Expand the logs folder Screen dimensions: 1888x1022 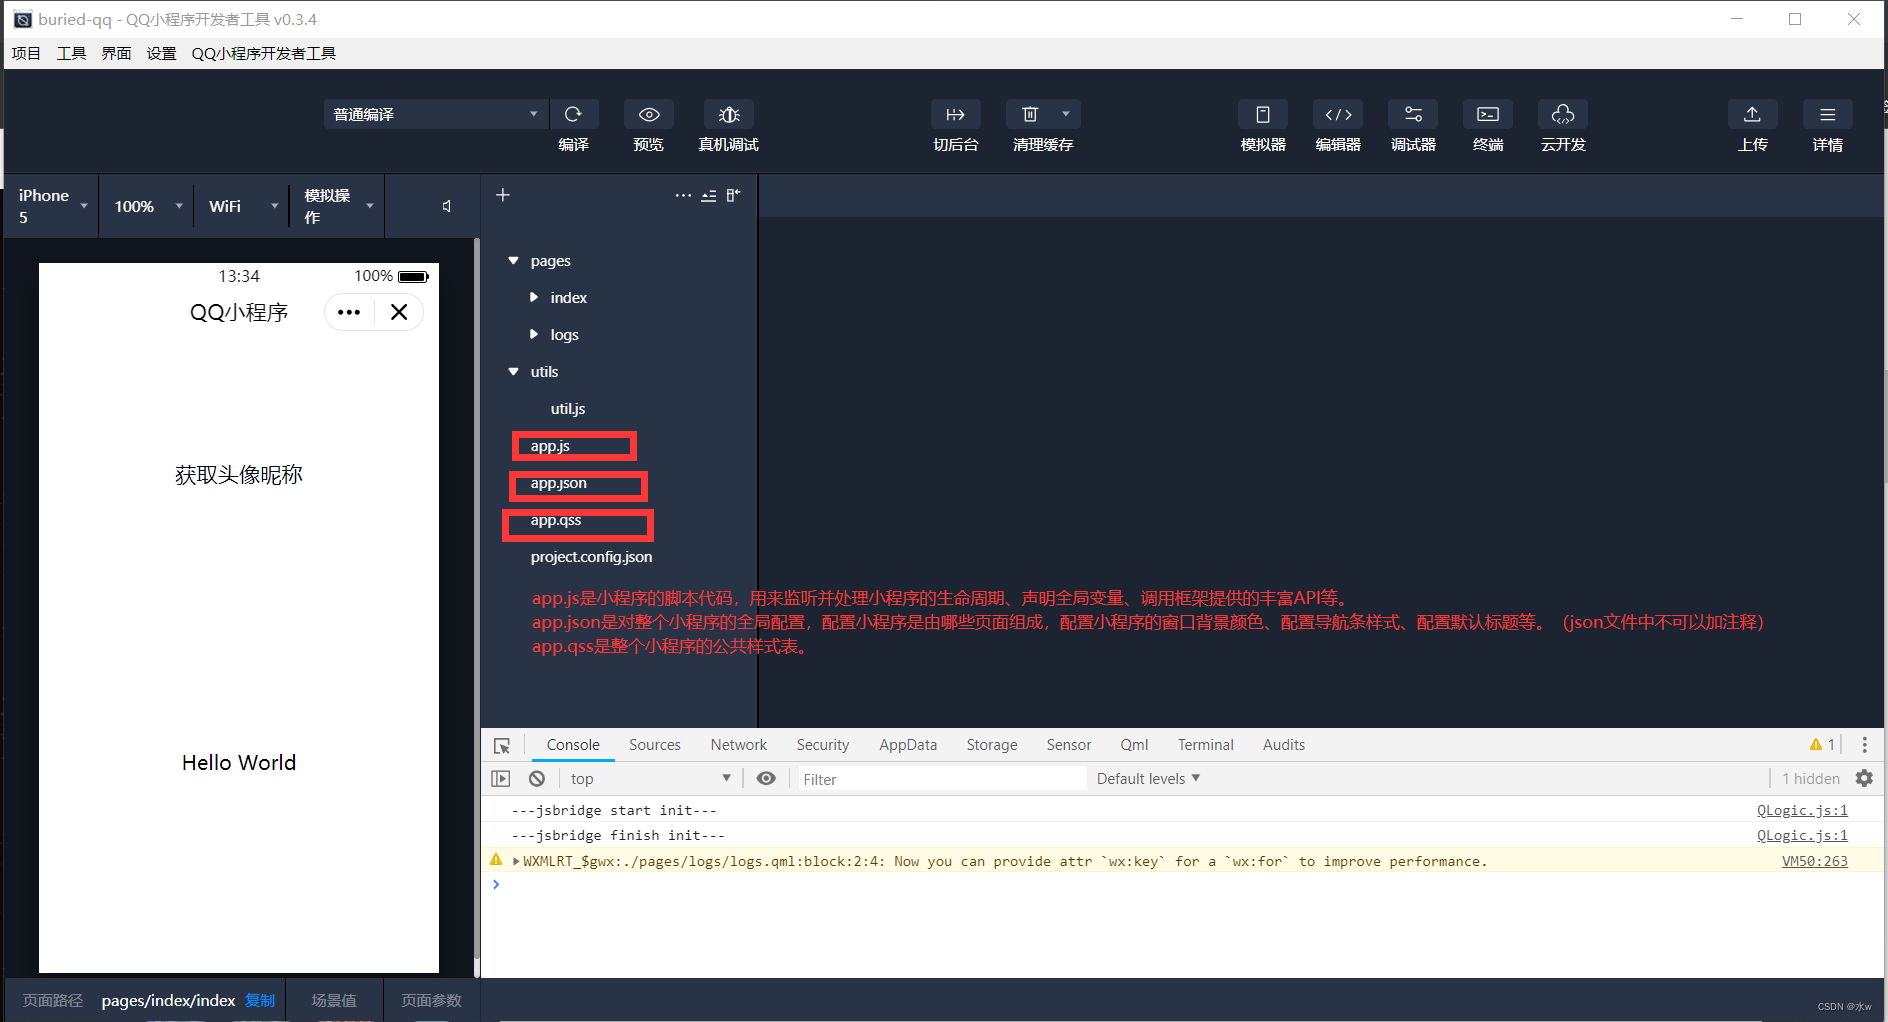(x=534, y=335)
